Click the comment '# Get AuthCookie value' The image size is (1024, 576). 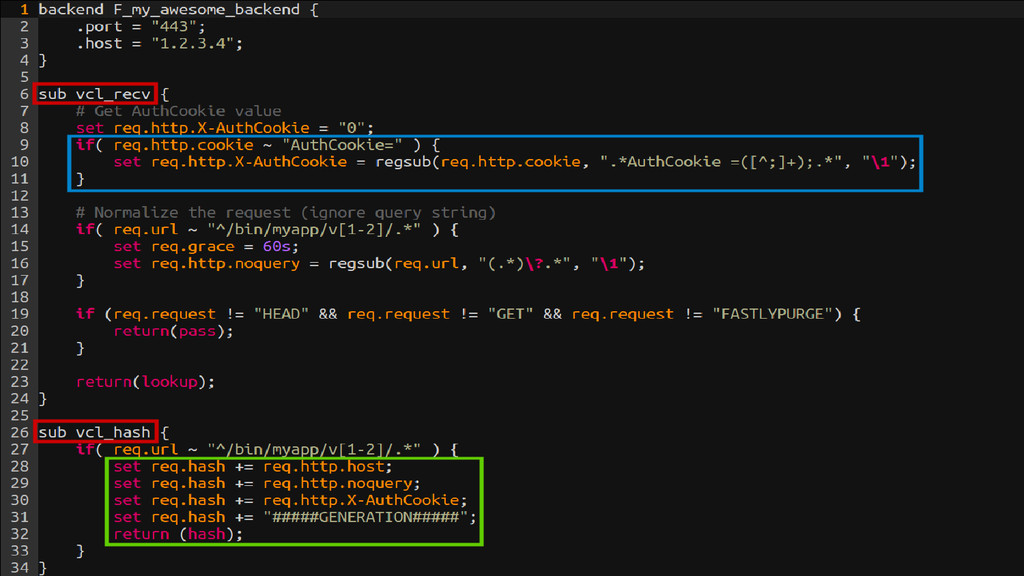coord(178,111)
